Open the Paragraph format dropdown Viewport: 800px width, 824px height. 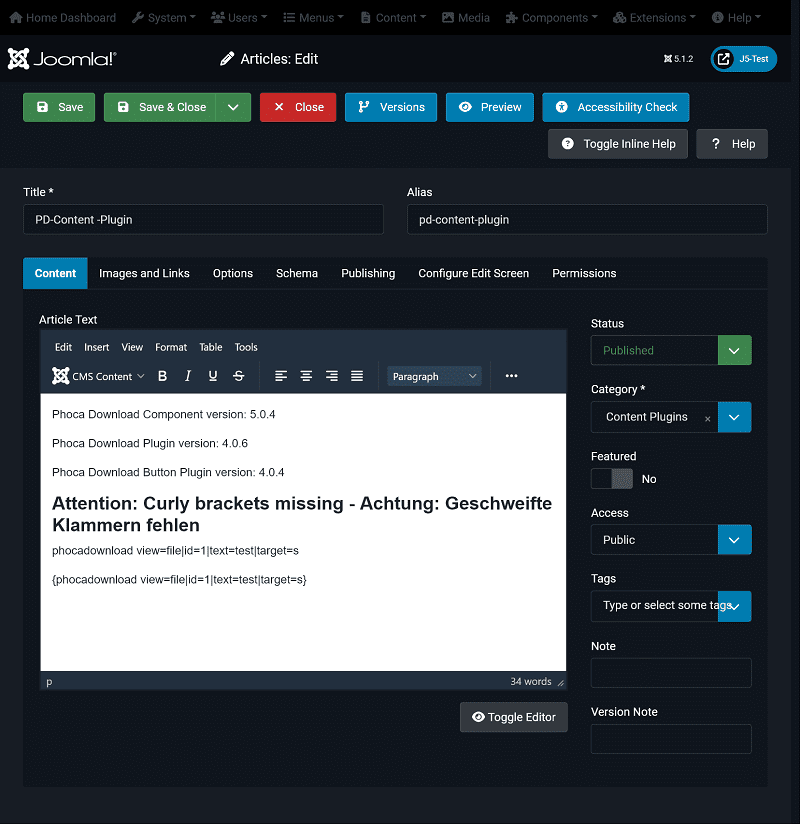point(435,376)
